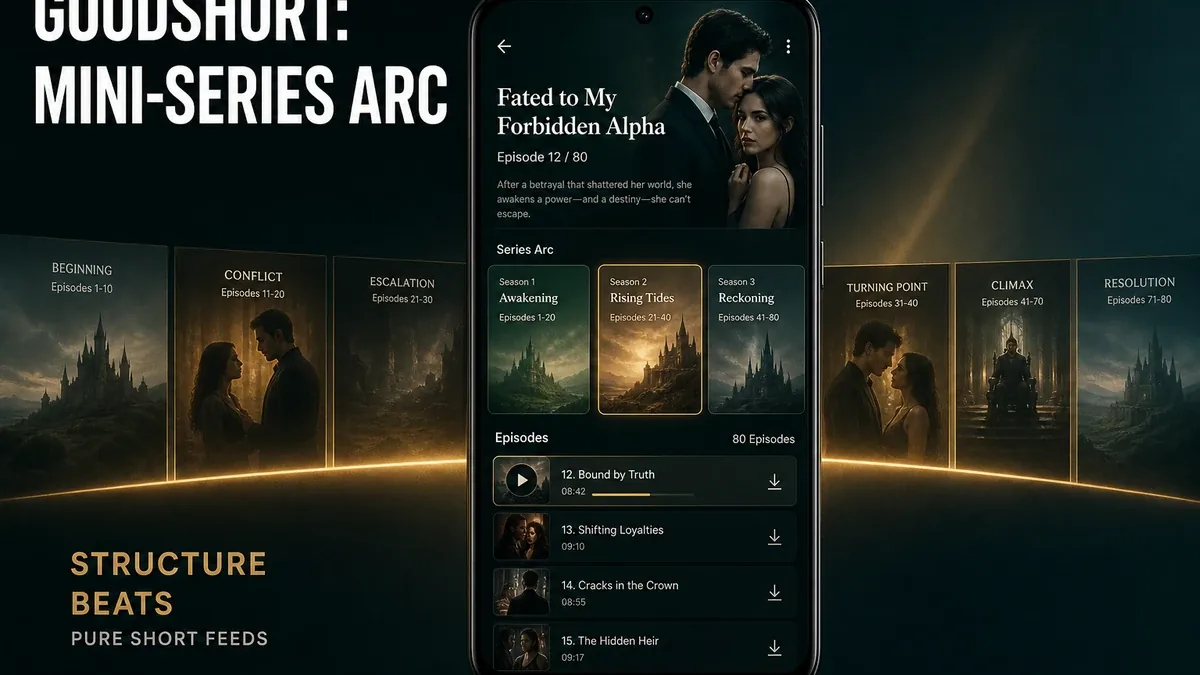
Task: Click the Series Arc heading
Action: [x=525, y=249]
